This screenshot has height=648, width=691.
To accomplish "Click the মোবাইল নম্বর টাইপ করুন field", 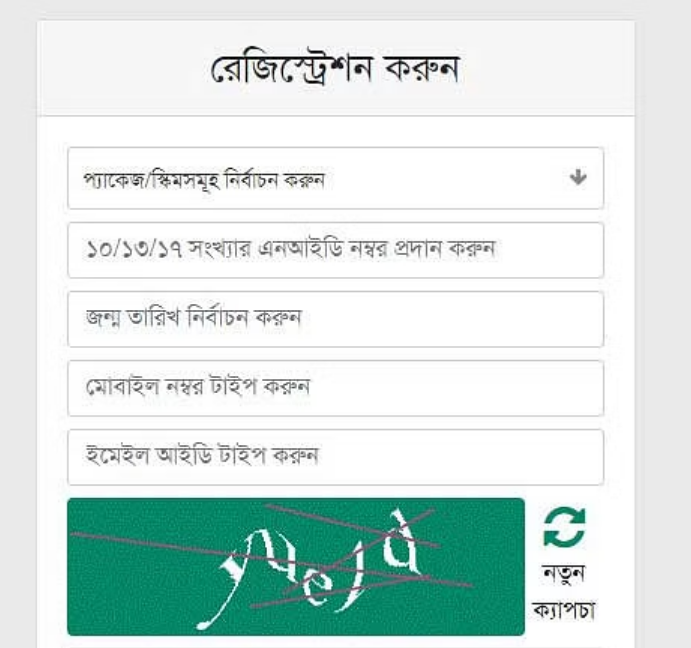I will [x=336, y=388].
